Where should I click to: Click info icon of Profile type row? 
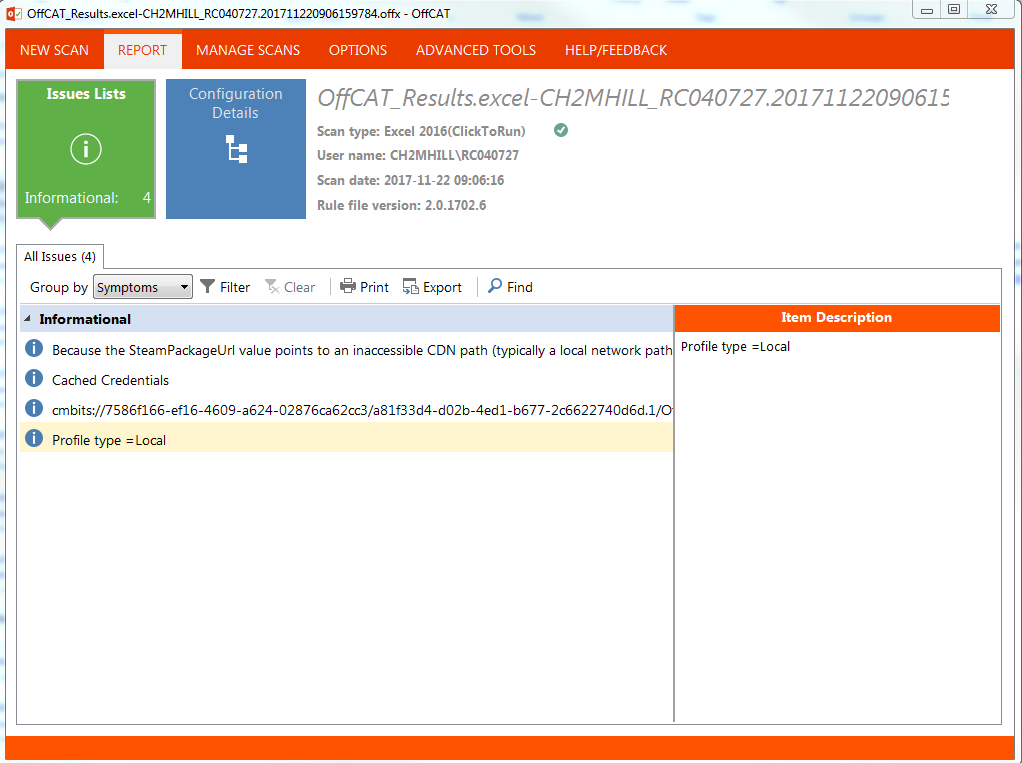[x=34, y=438]
